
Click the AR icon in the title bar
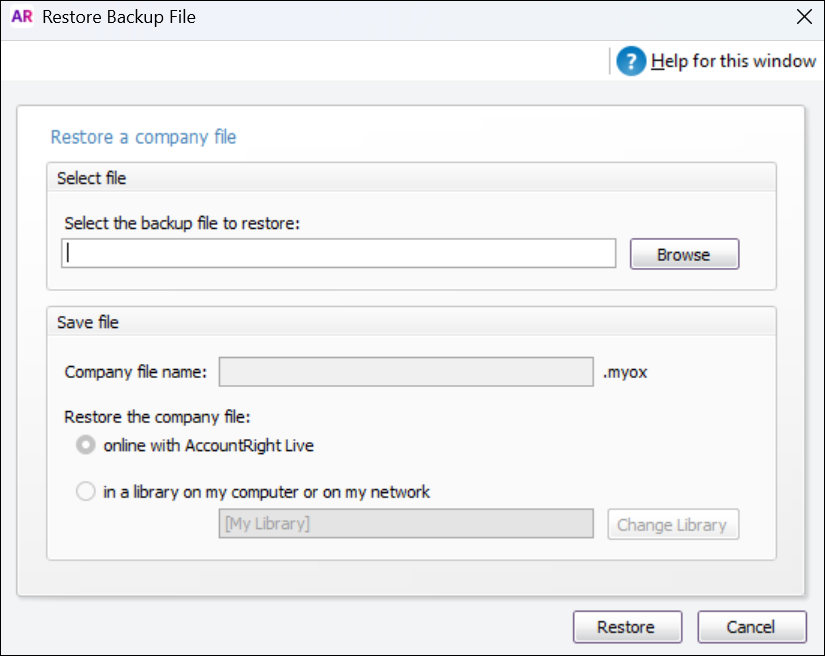pos(21,17)
